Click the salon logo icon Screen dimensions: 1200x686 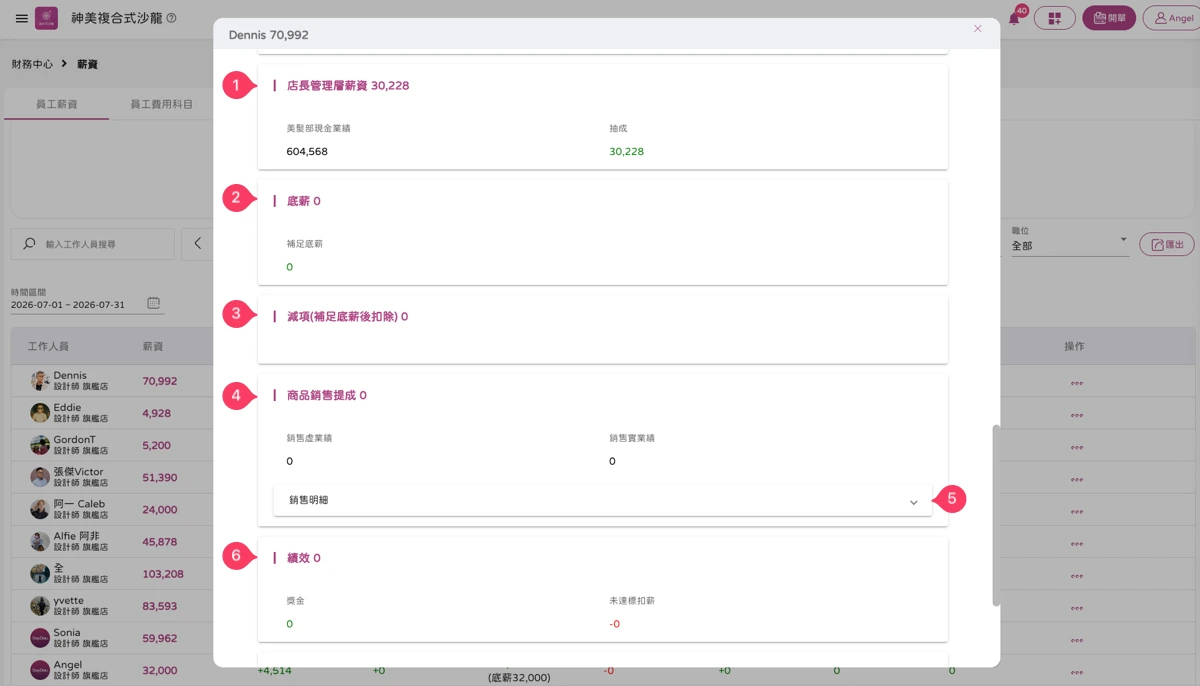pos(46,18)
